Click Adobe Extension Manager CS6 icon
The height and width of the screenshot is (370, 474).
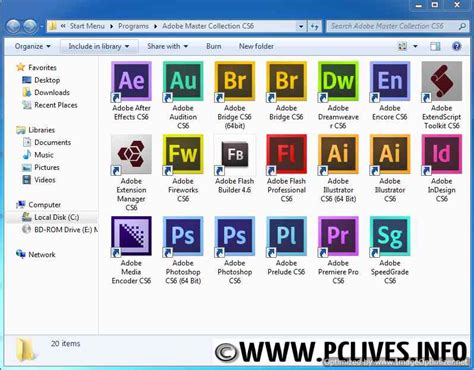(131, 155)
